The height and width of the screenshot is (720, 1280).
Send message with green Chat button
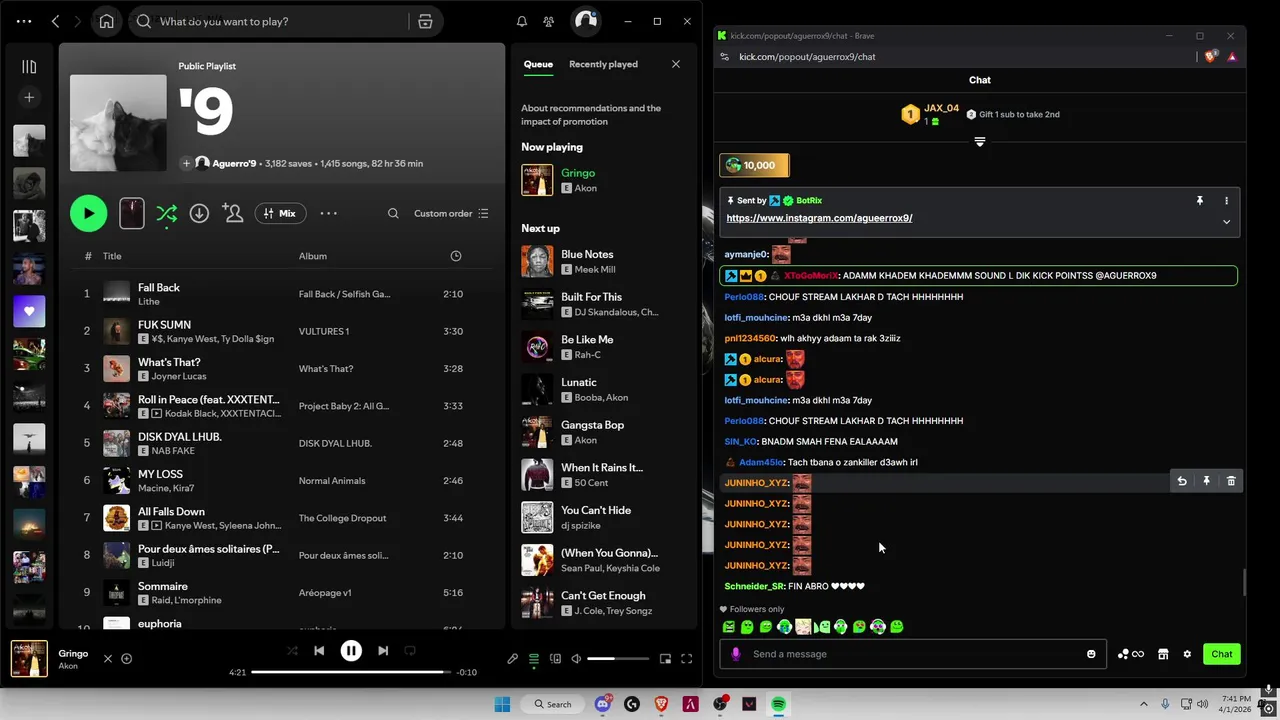coord(1222,654)
